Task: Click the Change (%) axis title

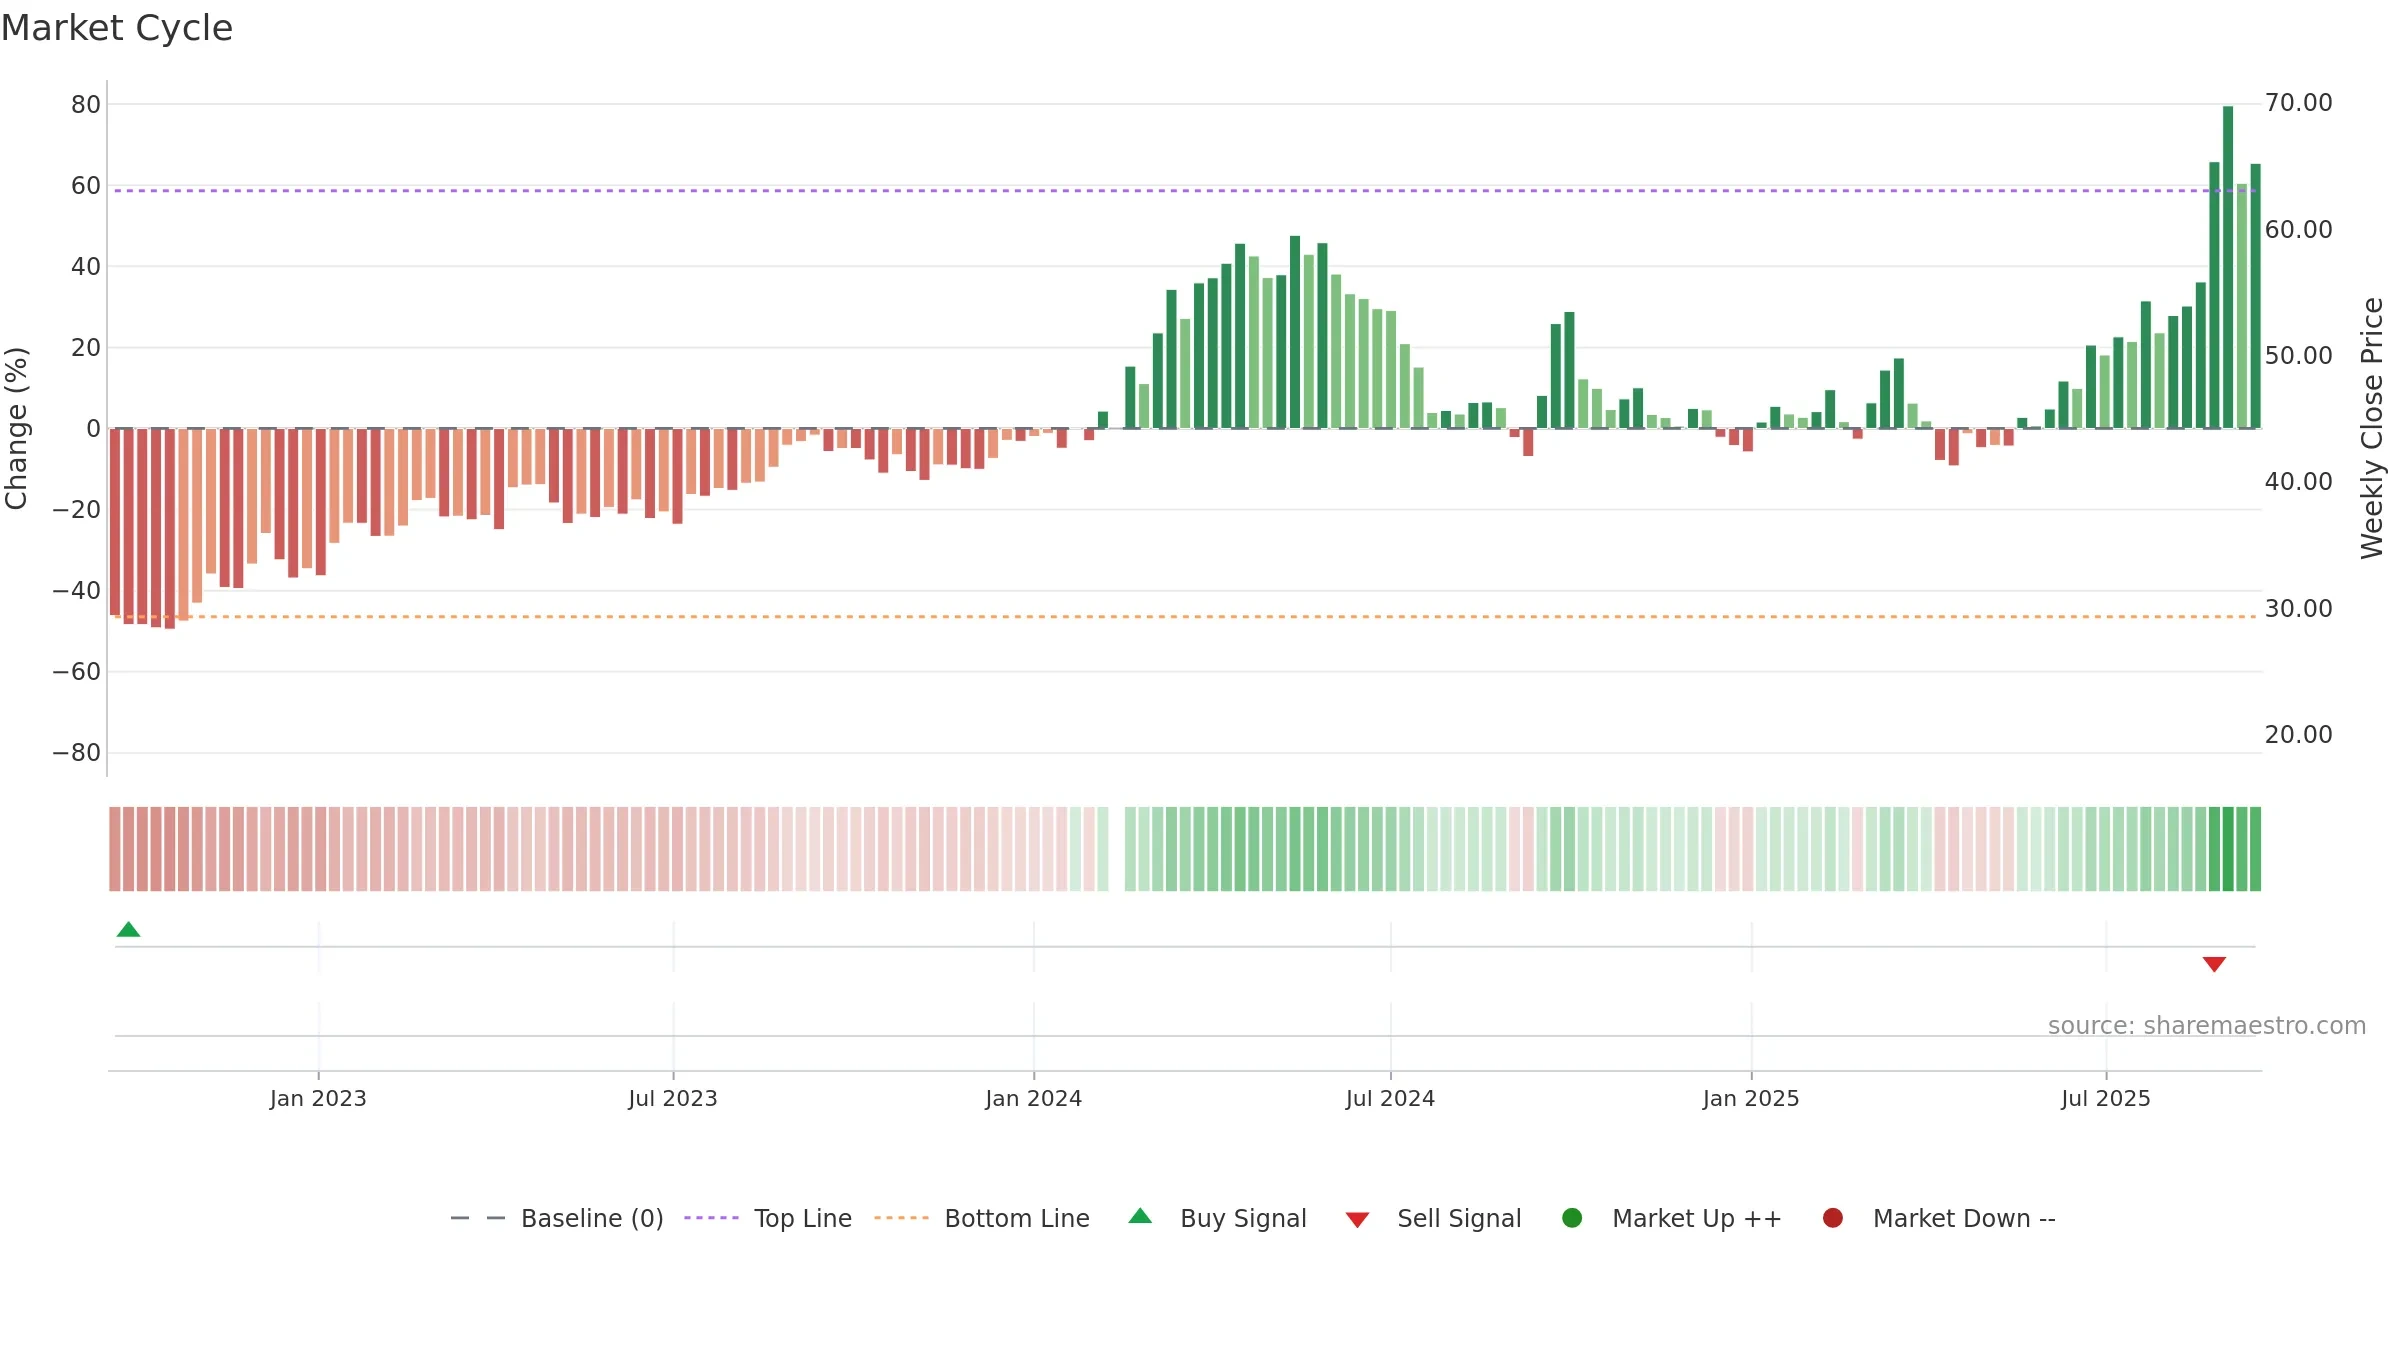Action: [16, 428]
